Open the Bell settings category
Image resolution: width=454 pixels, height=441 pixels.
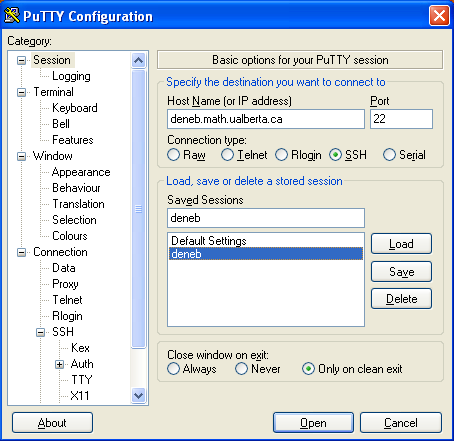(x=61, y=124)
